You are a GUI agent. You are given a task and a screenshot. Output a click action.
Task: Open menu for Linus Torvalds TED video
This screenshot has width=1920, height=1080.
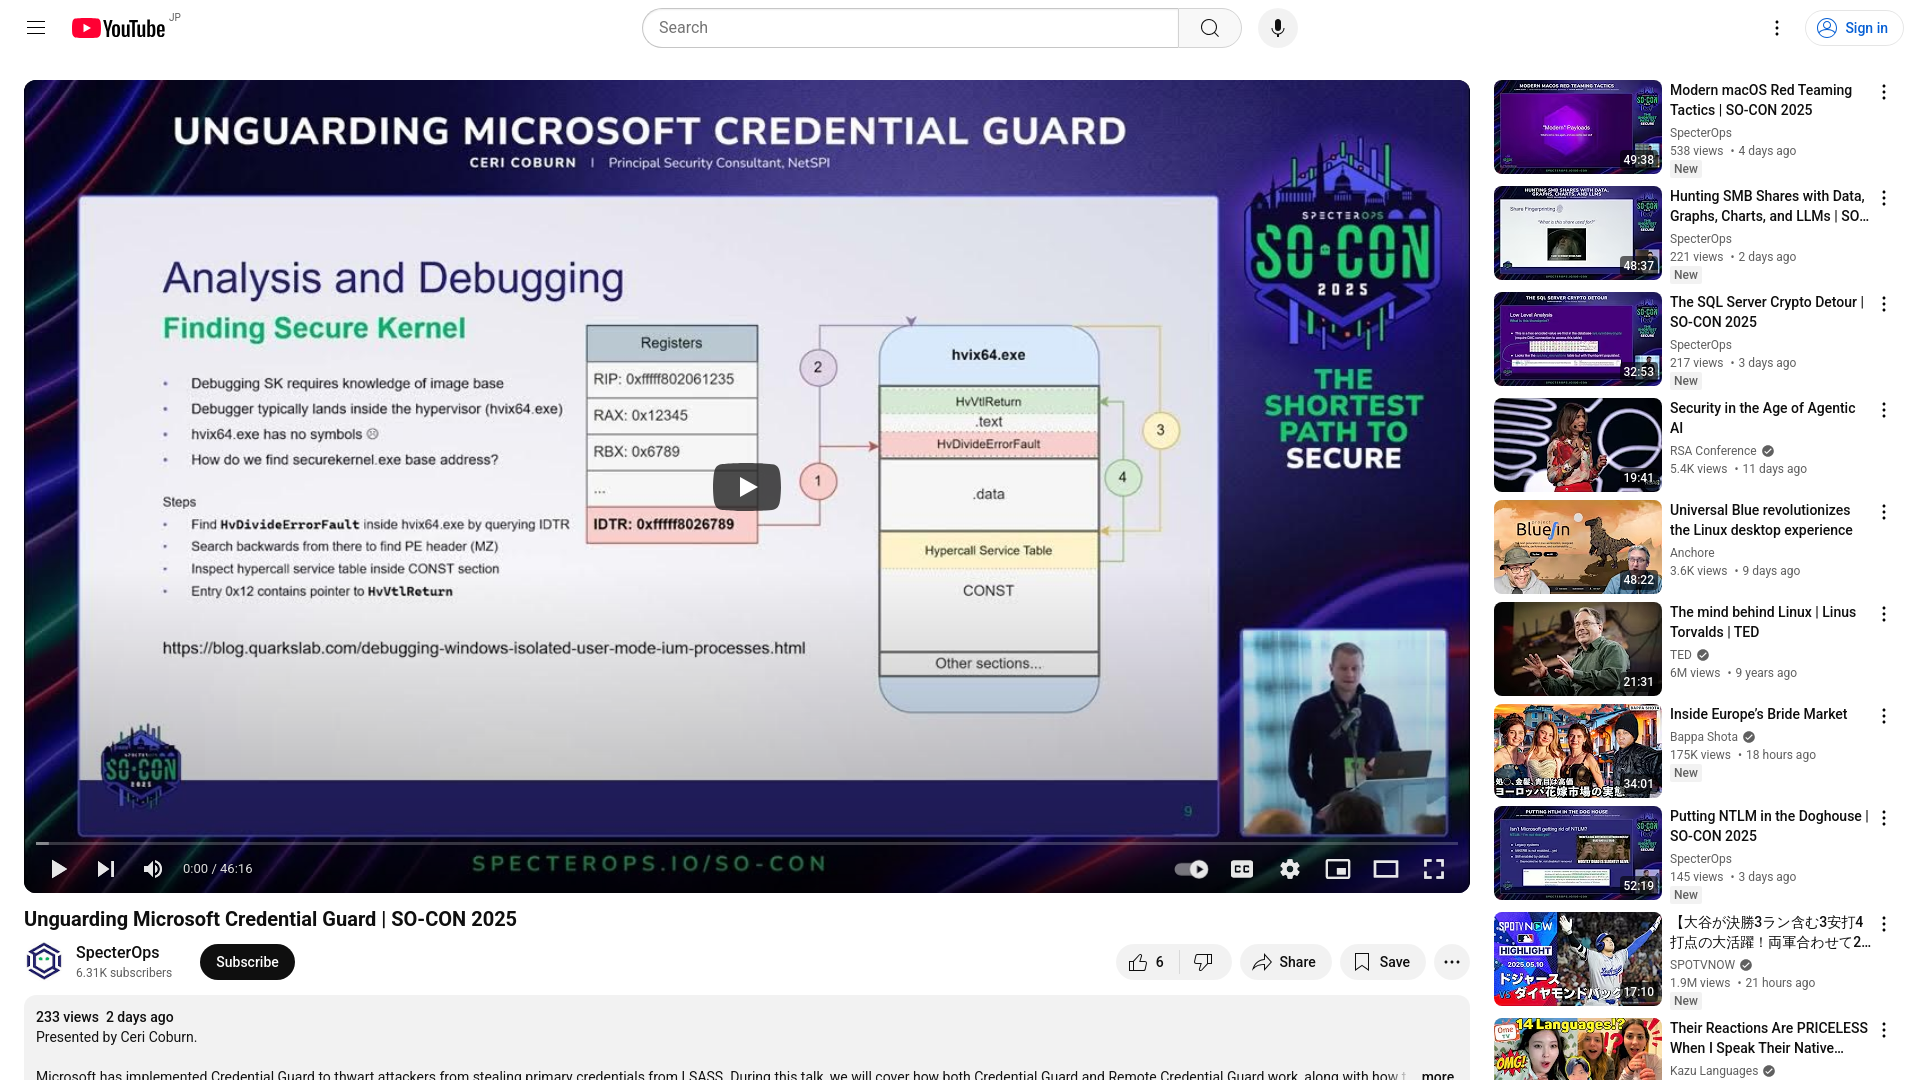click(1884, 614)
